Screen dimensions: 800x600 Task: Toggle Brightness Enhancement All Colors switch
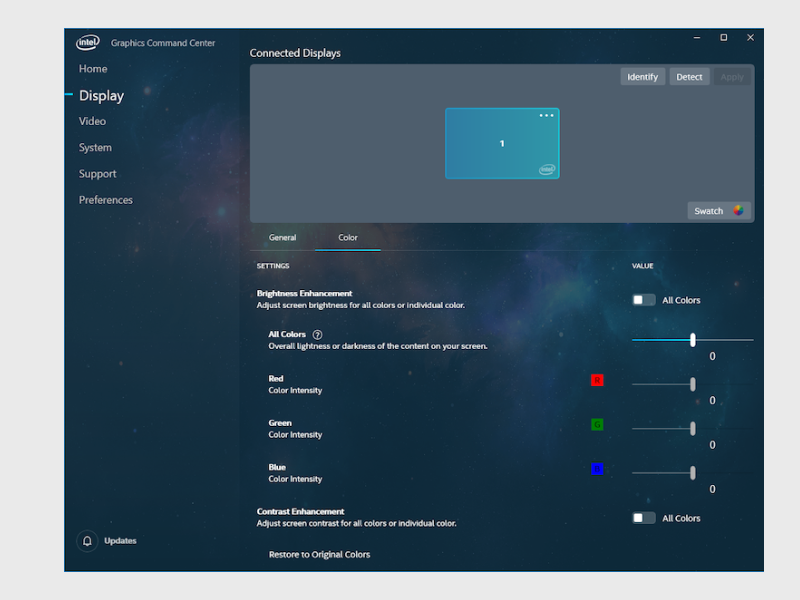pyautogui.click(x=643, y=300)
